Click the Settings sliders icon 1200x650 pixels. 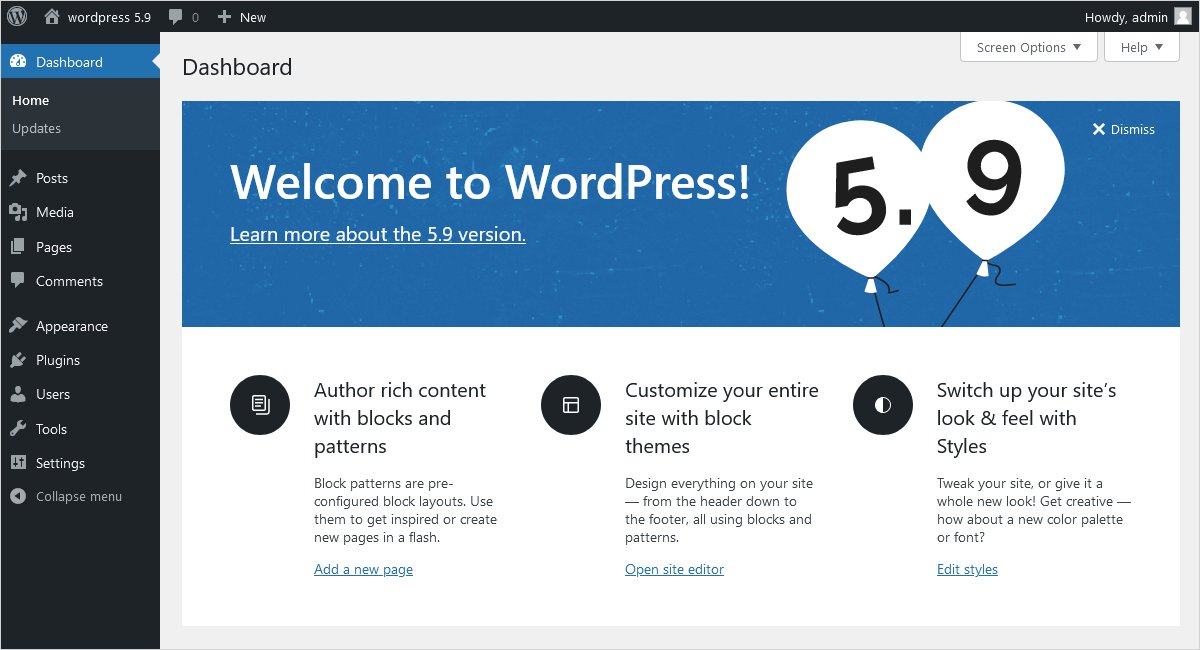pyautogui.click(x=18, y=463)
